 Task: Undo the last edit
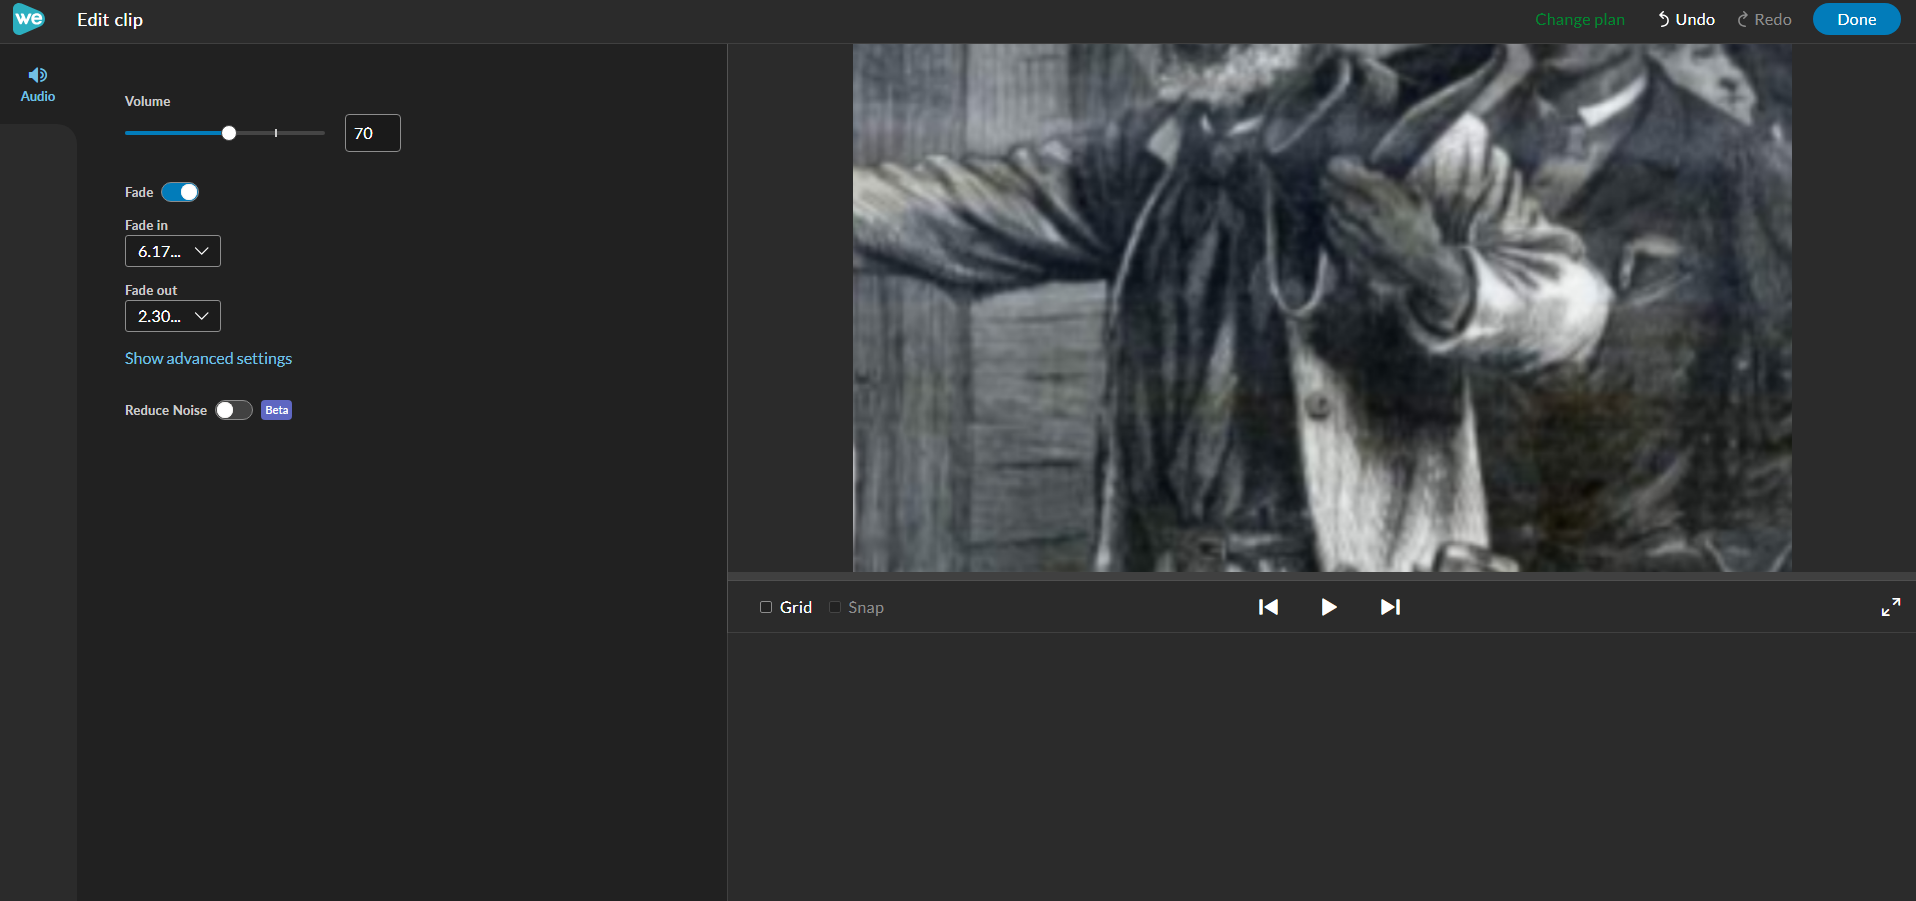point(1686,20)
